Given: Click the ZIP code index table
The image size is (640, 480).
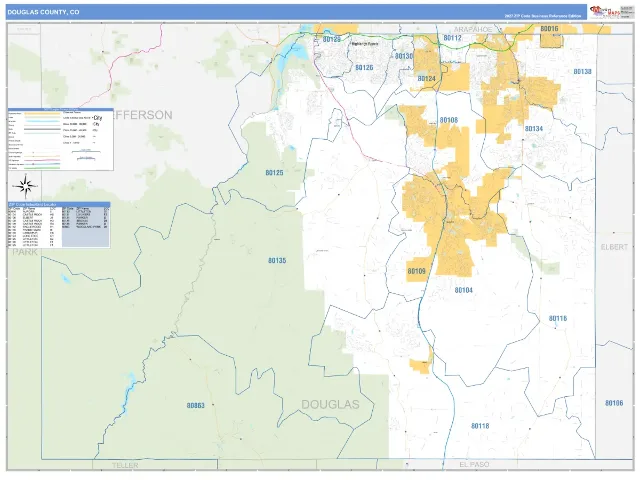Looking at the screenshot, I should tap(59, 224).
